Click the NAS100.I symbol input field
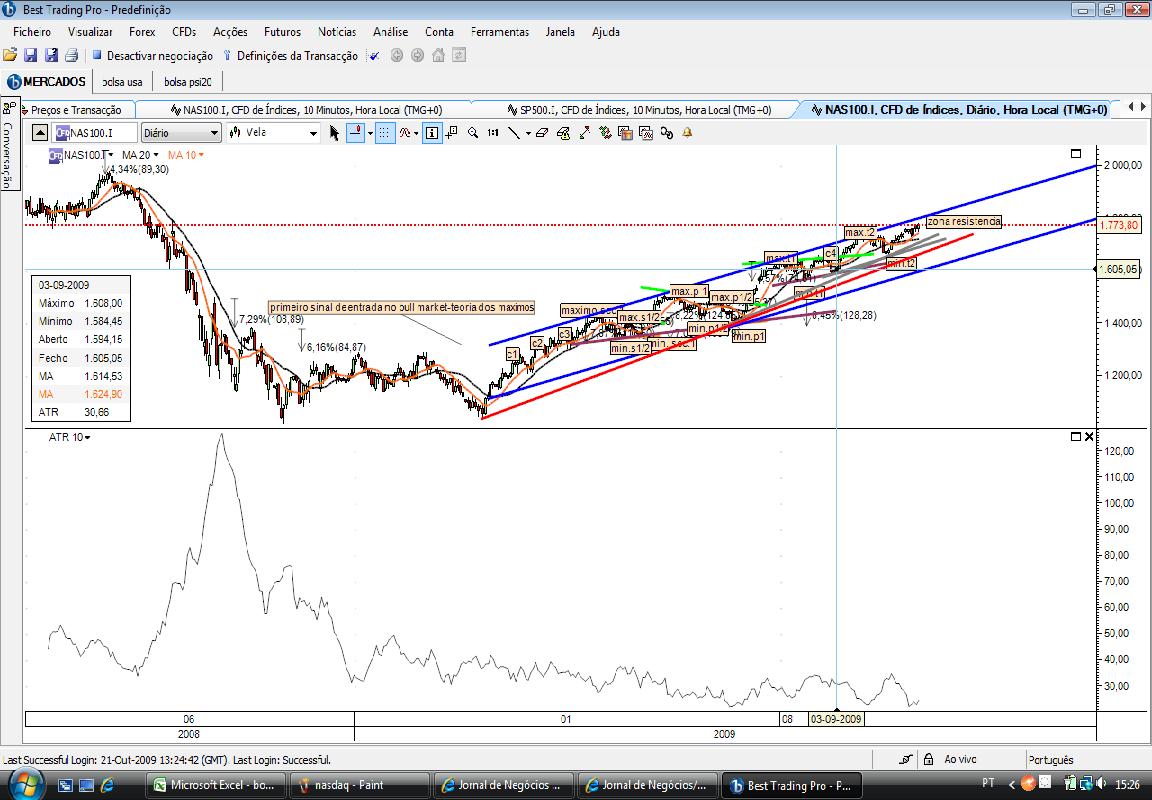Screen dimensions: 1152x800 pyautogui.click(x=95, y=133)
